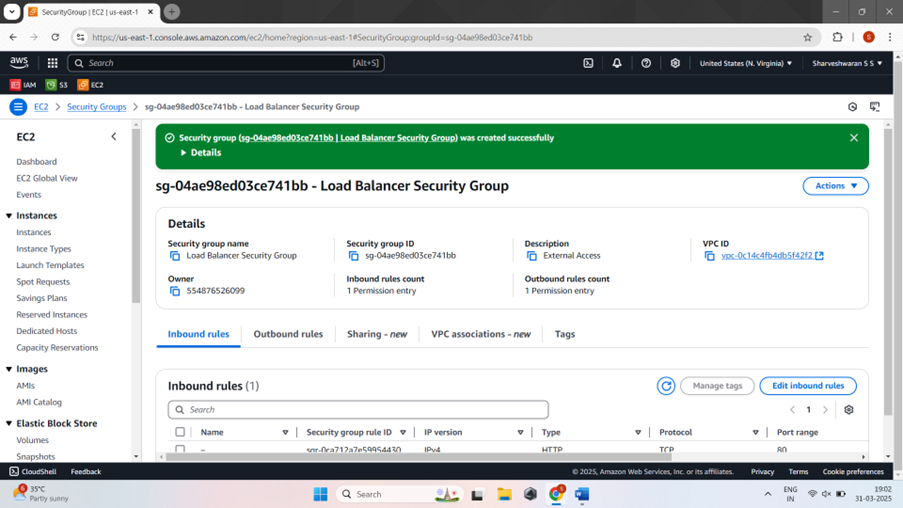Image resolution: width=903 pixels, height=508 pixels.
Task: Open the recent activity clock icon
Action: point(852,107)
